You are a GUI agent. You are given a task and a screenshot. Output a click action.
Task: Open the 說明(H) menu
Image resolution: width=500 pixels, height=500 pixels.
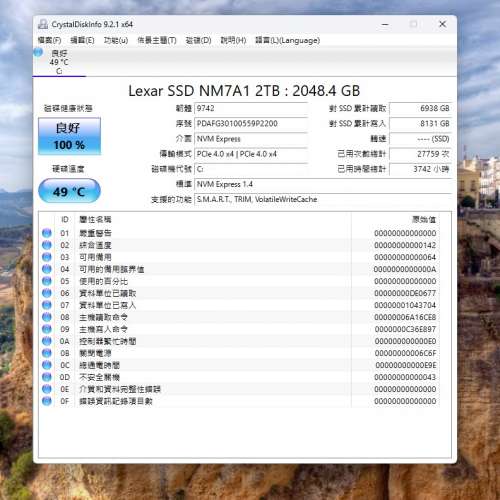click(x=233, y=40)
